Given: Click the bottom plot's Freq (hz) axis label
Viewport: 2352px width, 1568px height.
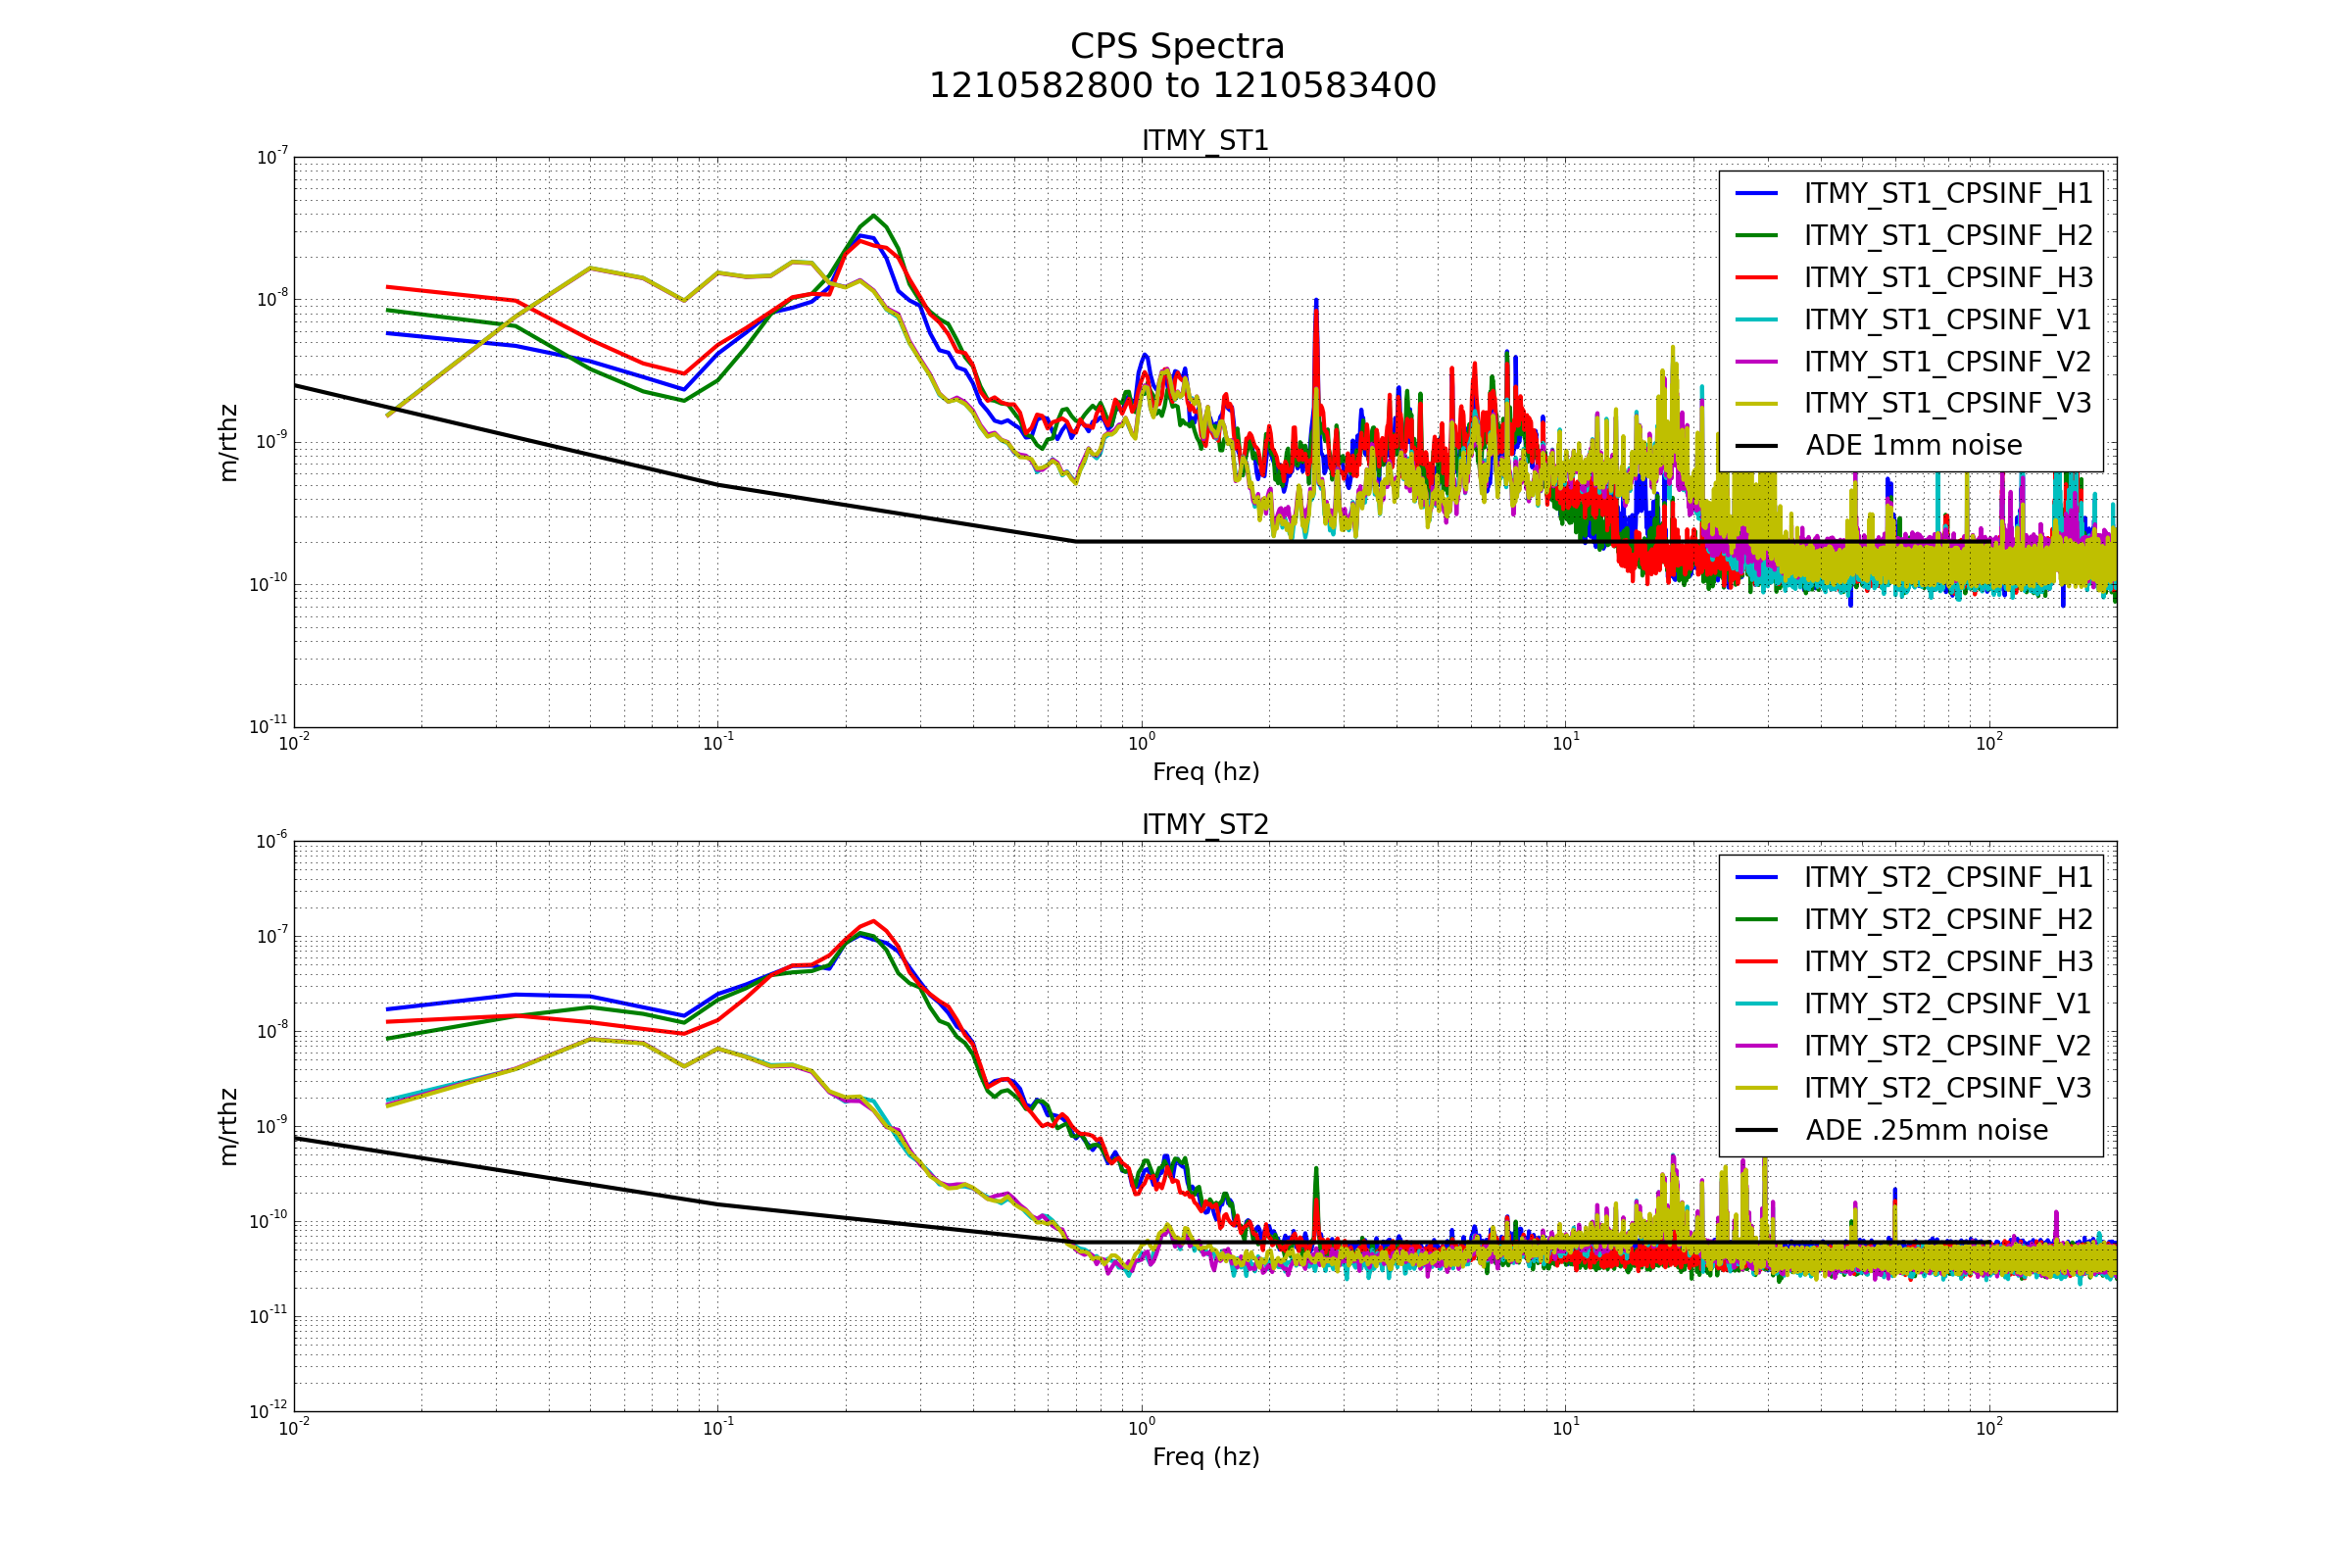Looking at the screenshot, I should point(1205,1457).
